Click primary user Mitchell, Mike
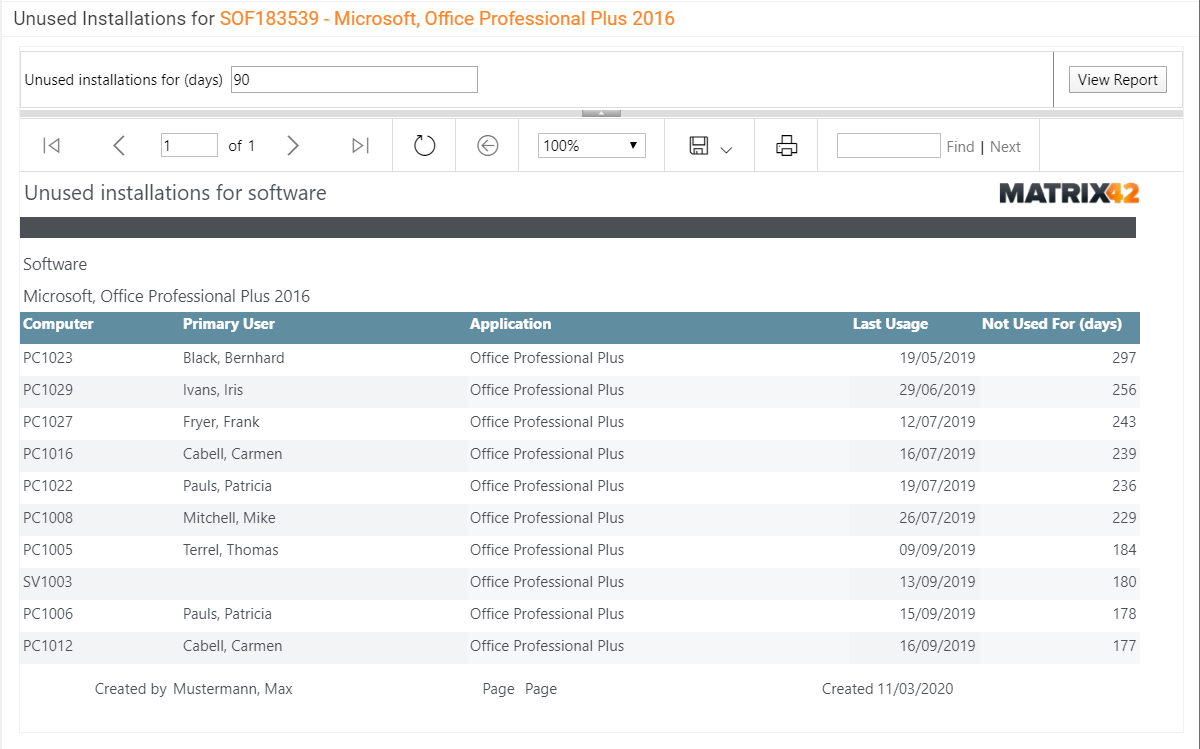The image size is (1200, 749). click(x=229, y=518)
